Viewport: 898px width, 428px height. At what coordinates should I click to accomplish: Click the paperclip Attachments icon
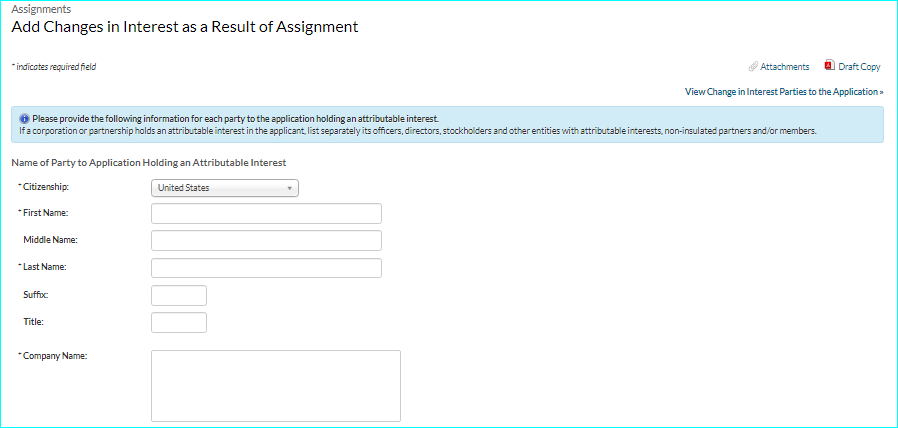tap(753, 67)
